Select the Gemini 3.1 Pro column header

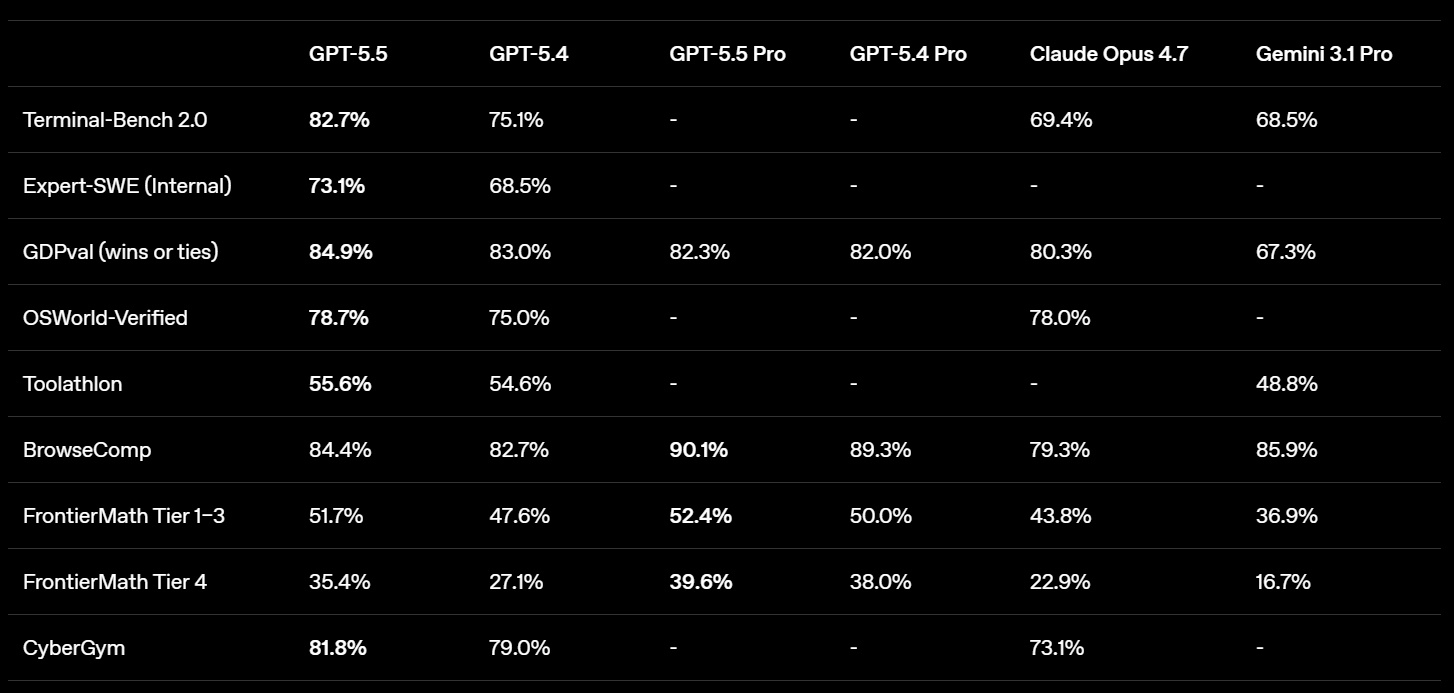coord(1323,54)
